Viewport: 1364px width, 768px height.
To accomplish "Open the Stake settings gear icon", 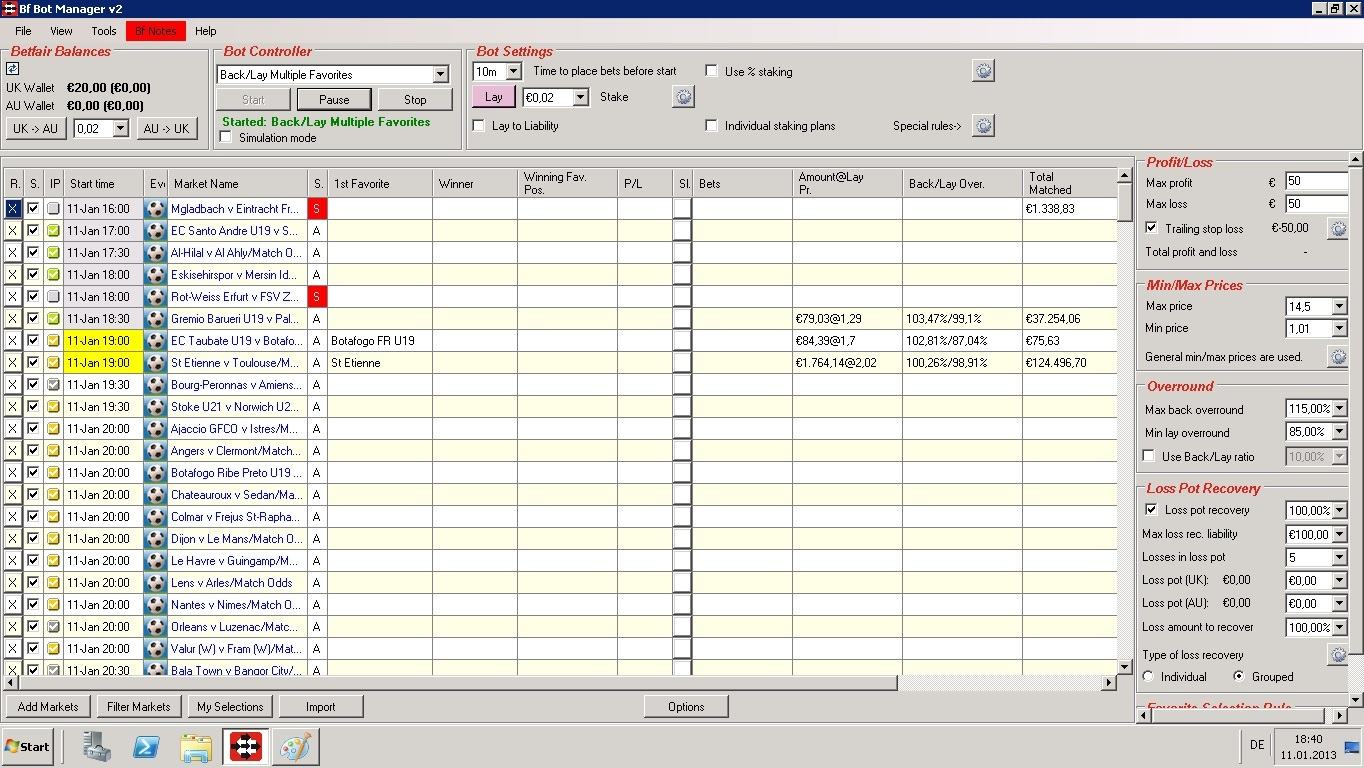I will pos(683,97).
